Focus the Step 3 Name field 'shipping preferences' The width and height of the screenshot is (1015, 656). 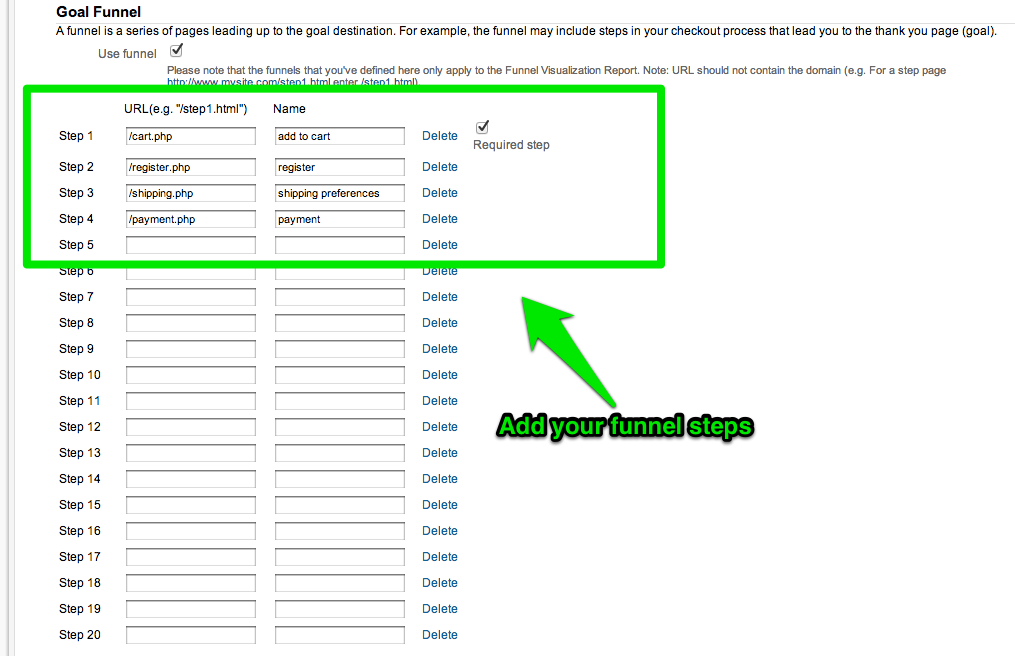coord(339,193)
